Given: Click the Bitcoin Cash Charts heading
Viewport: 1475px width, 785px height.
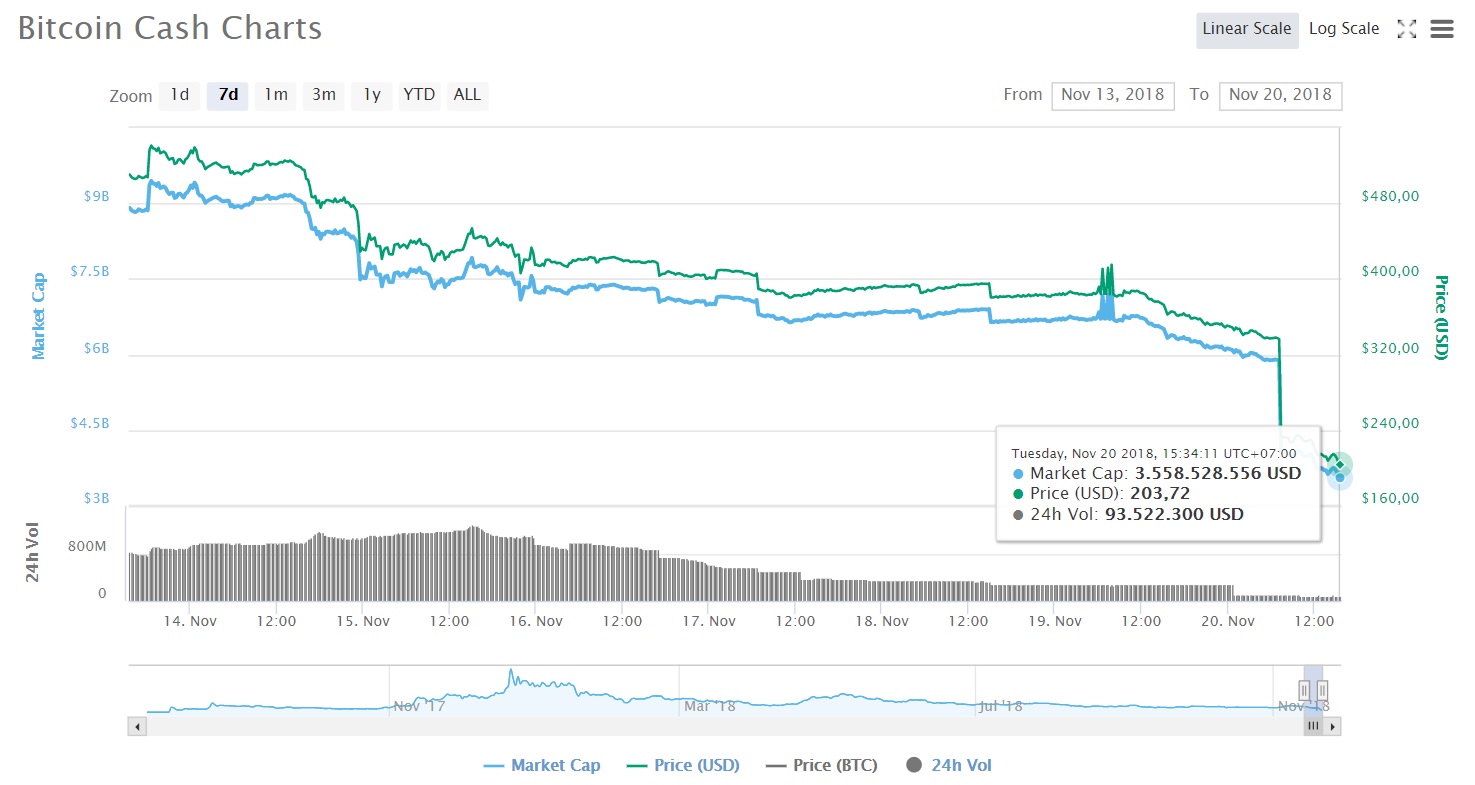Looking at the screenshot, I should click(x=170, y=28).
